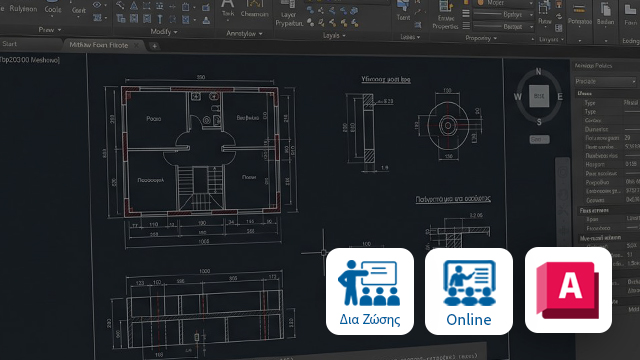The image size is (640, 360).
Task: Click the N direction on the ViewCube compass
Action: (538, 72)
